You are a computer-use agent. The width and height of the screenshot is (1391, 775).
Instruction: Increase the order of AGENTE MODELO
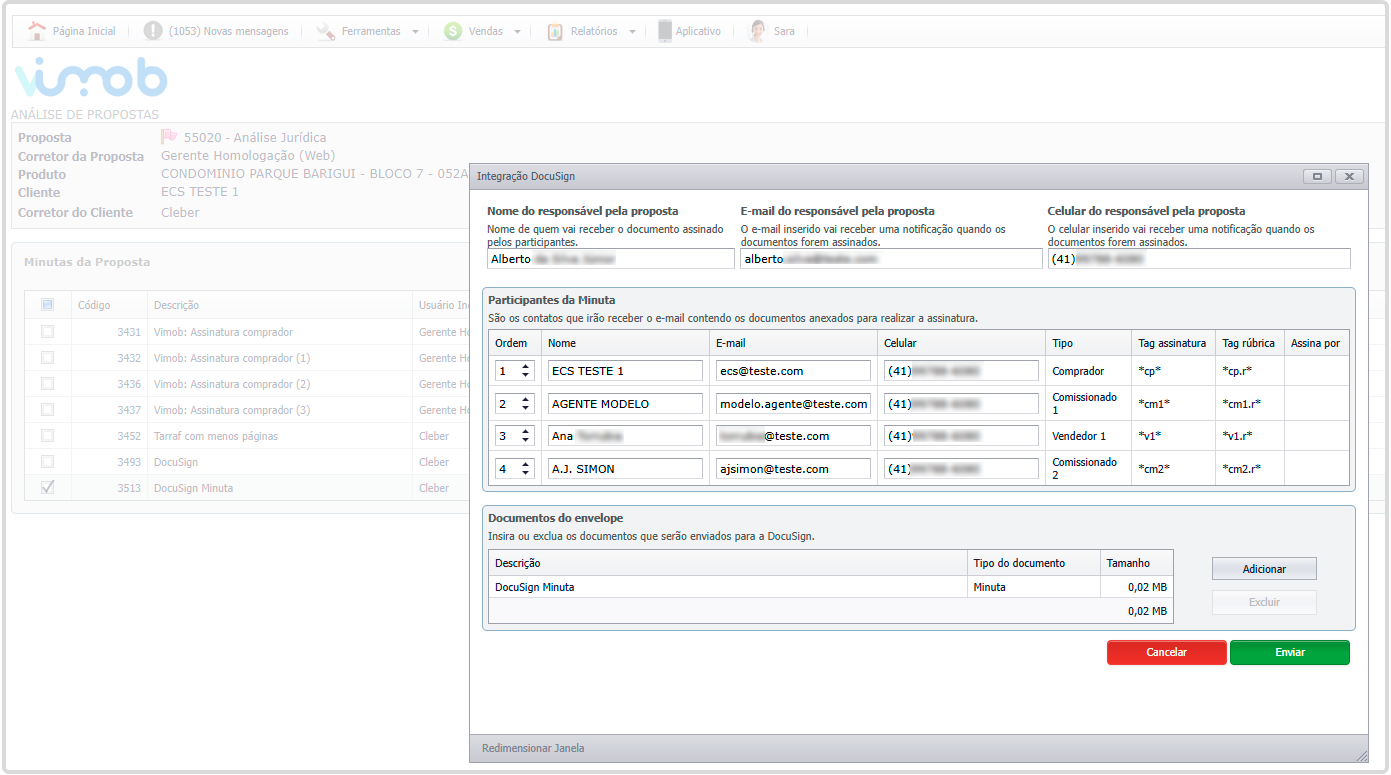tap(525, 399)
